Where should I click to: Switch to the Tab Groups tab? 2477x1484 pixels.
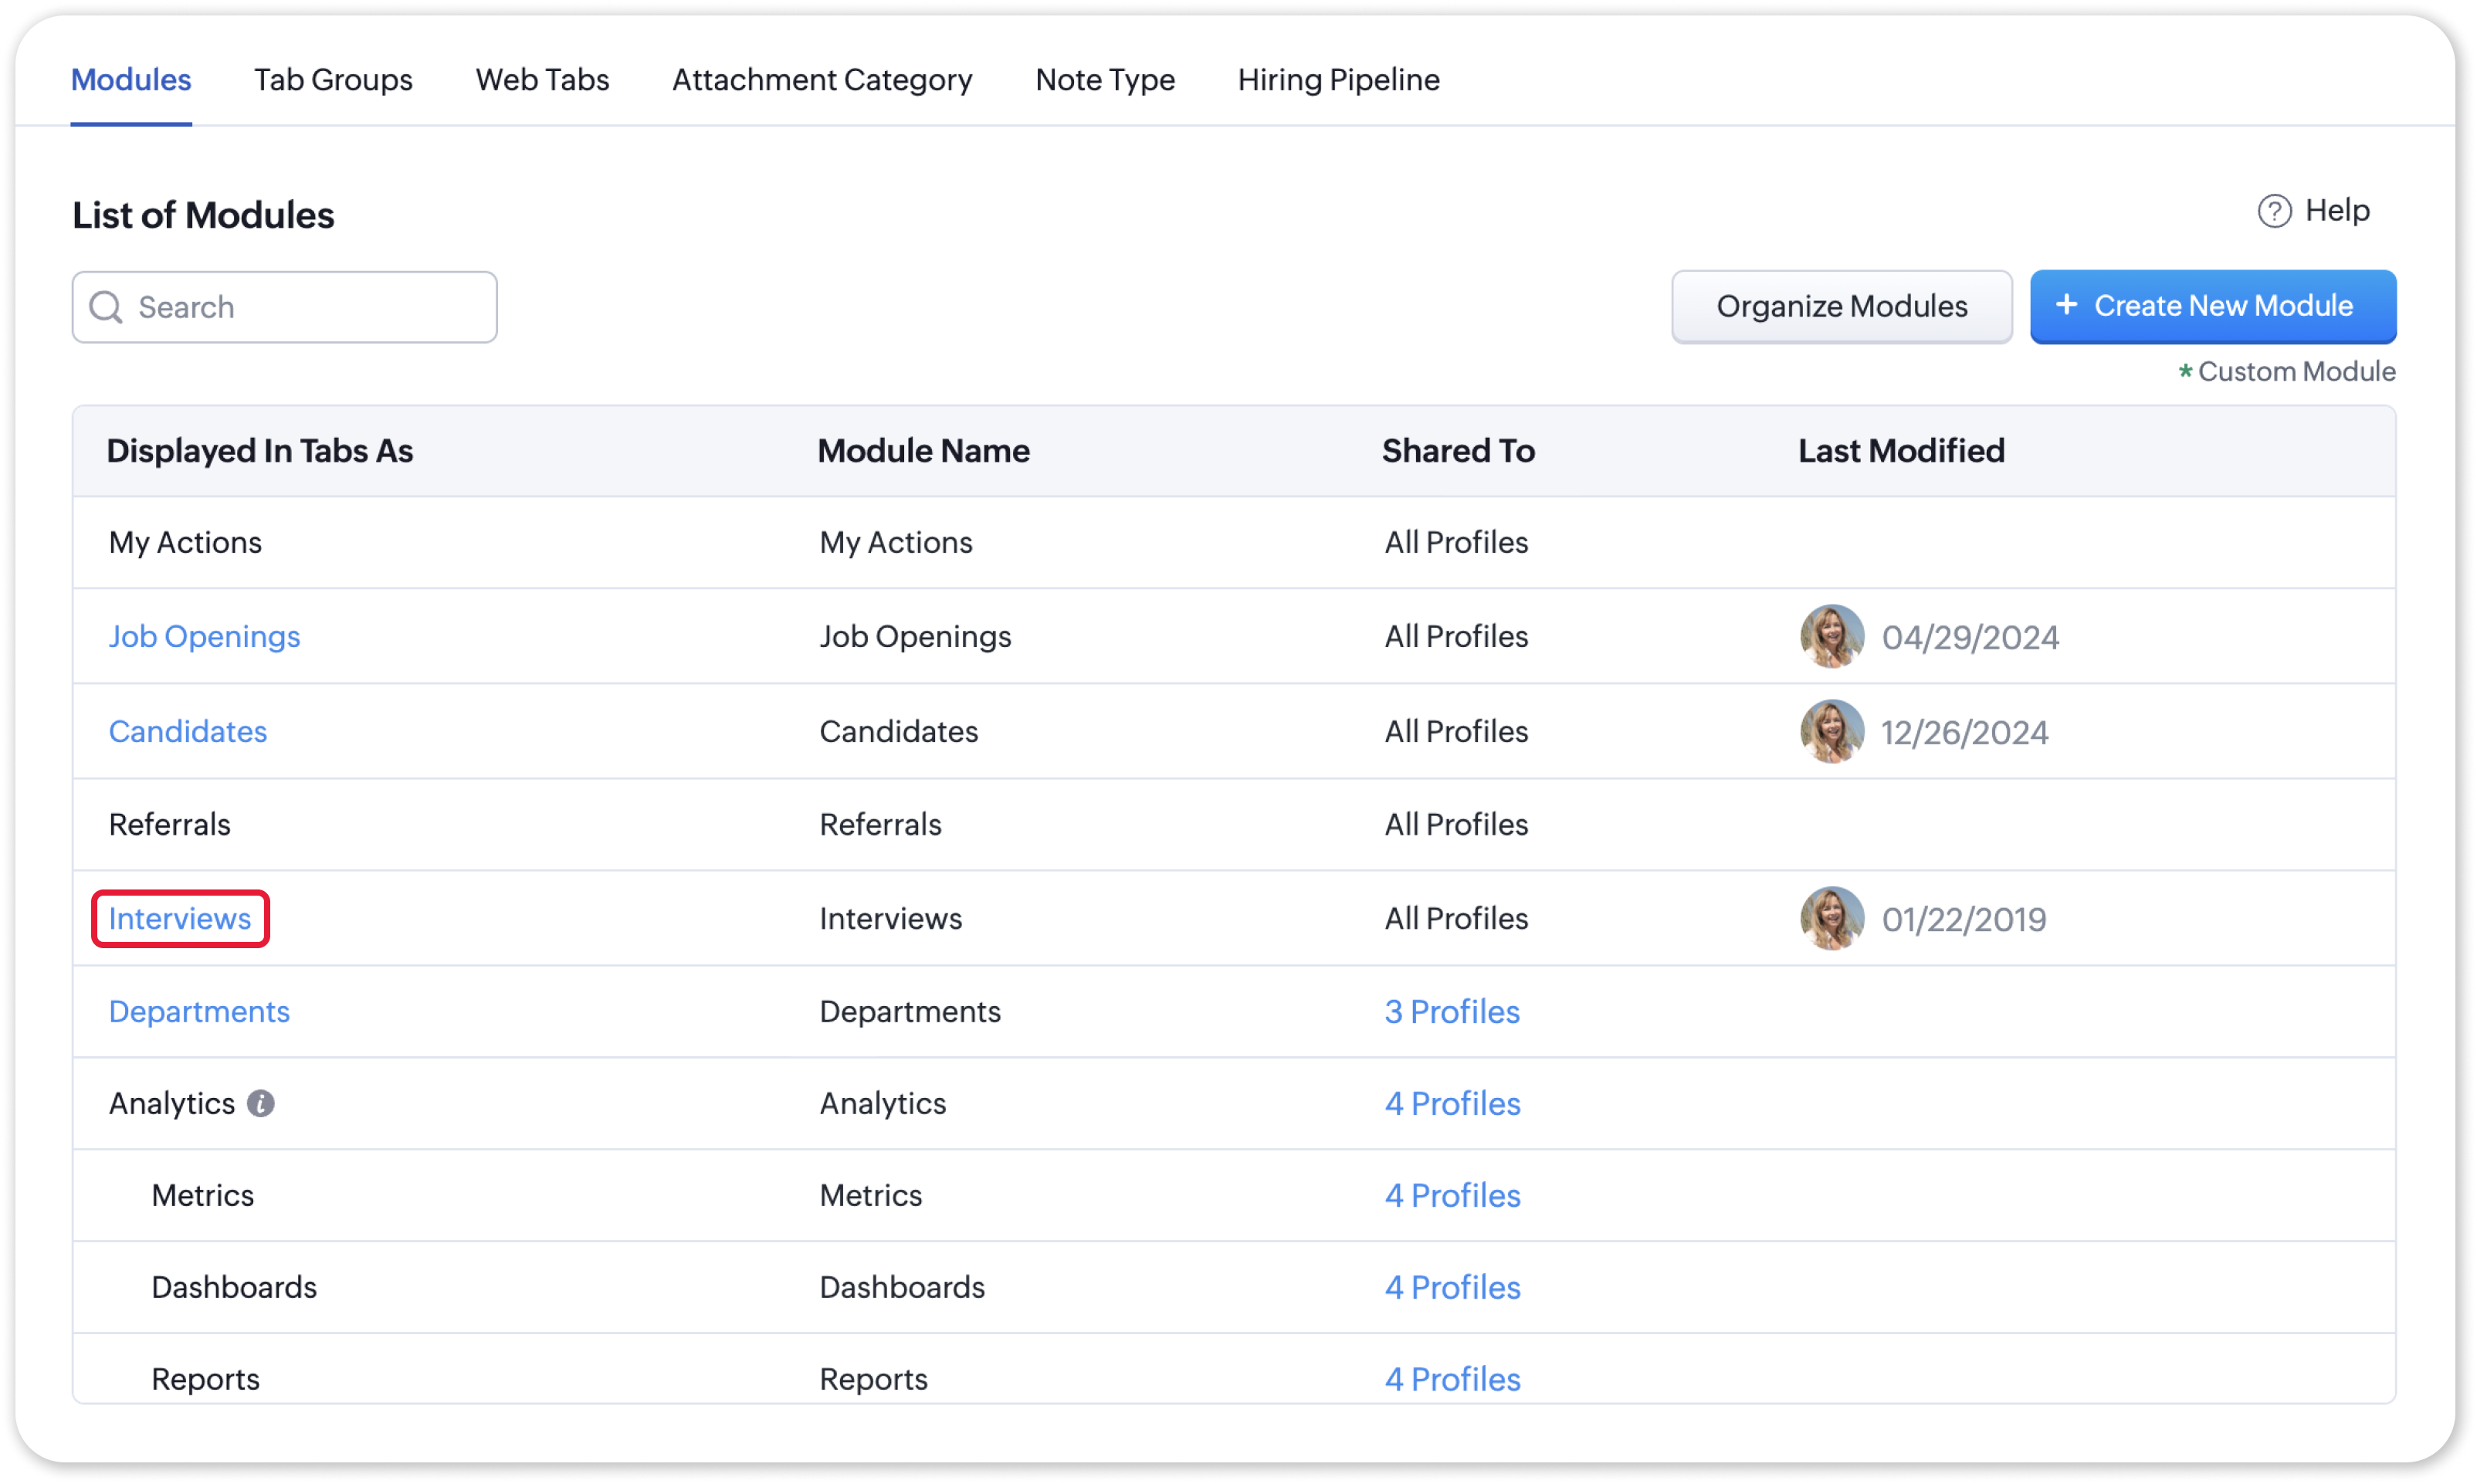tap(333, 80)
